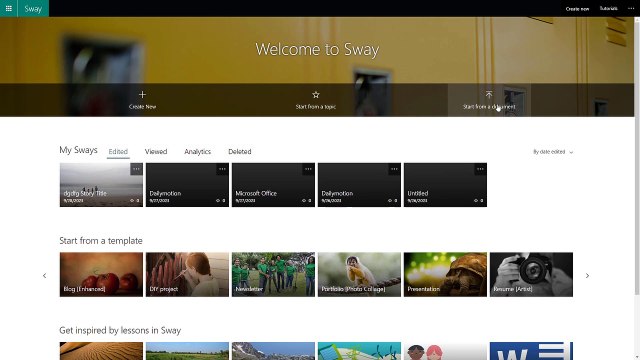Open options menu on second Dailymotion card

pos(394,169)
